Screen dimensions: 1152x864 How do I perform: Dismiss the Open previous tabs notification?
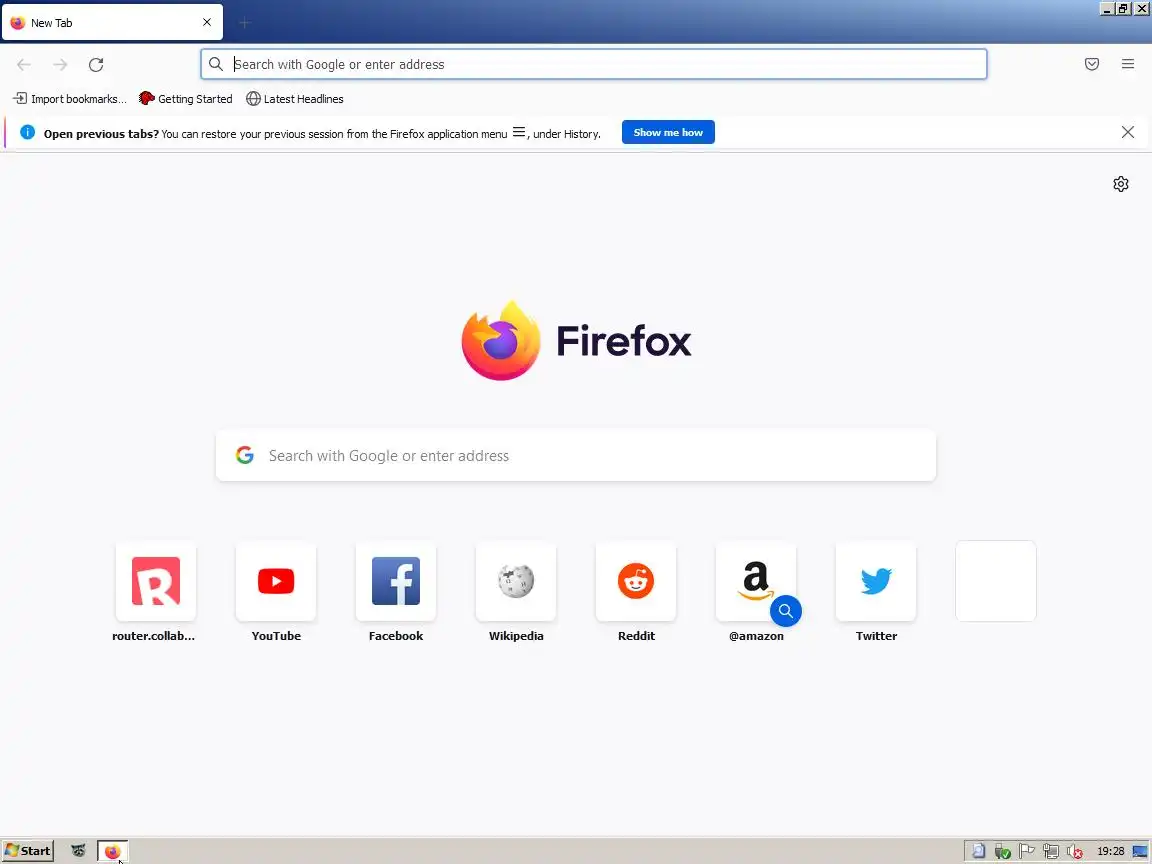pyautogui.click(x=1128, y=132)
